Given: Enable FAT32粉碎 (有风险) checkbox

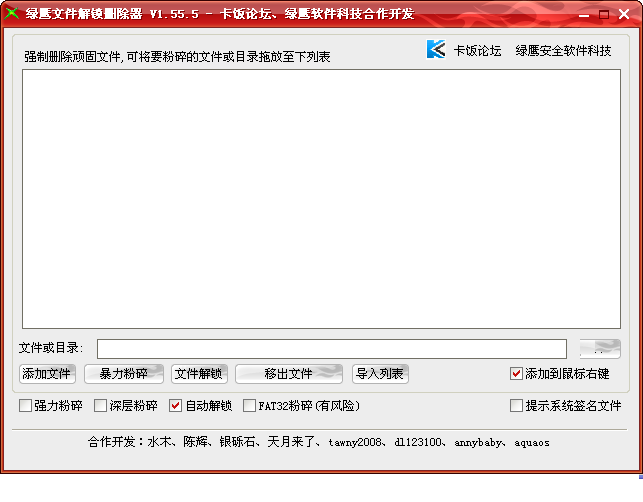Looking at the screenshot, I should click(250, 406).
